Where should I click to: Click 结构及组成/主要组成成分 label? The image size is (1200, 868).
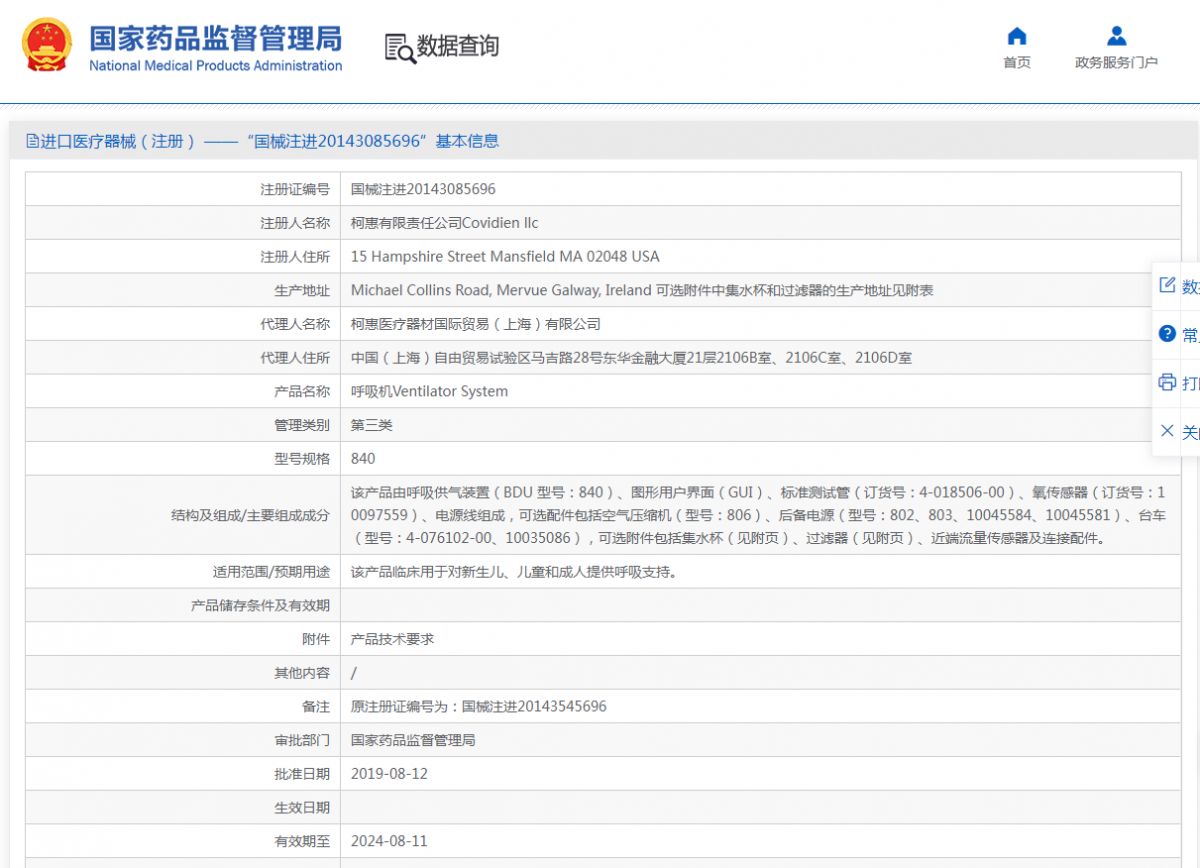pyautogui.click(x=250, y=515)
